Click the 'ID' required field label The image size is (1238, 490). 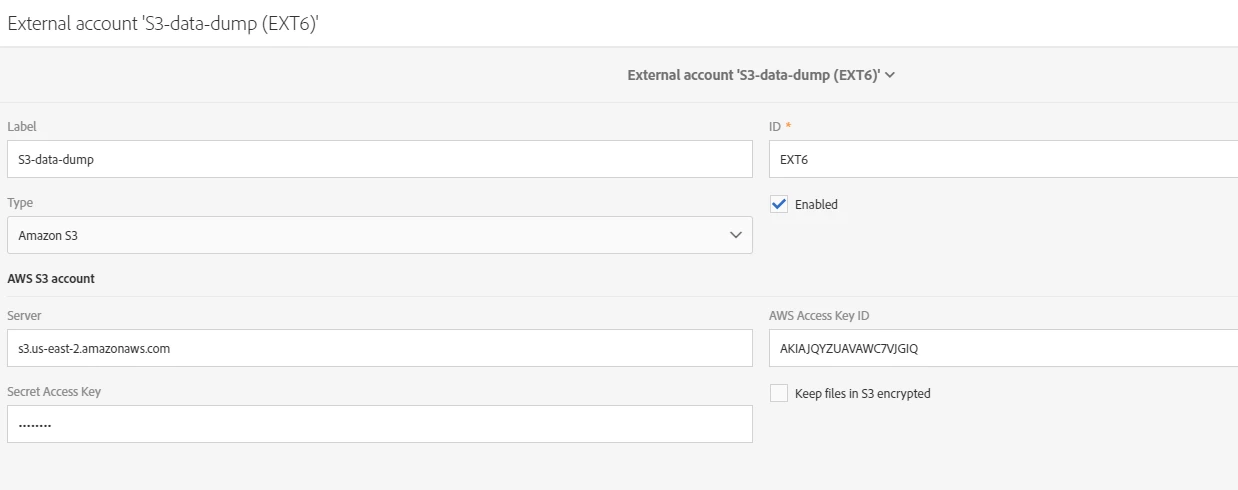[775, 127]
